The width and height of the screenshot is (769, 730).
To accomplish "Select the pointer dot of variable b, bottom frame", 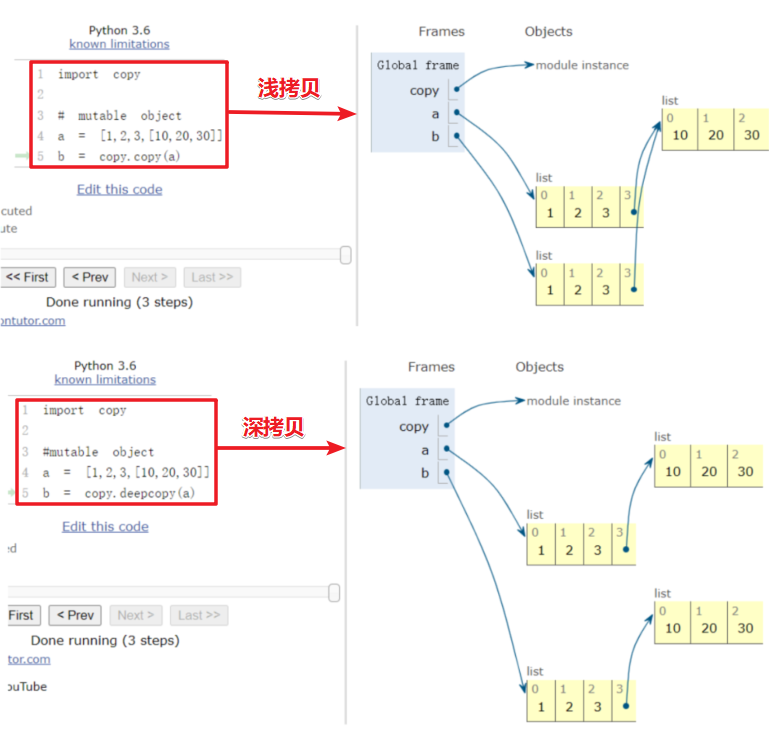I will point(447,472).
